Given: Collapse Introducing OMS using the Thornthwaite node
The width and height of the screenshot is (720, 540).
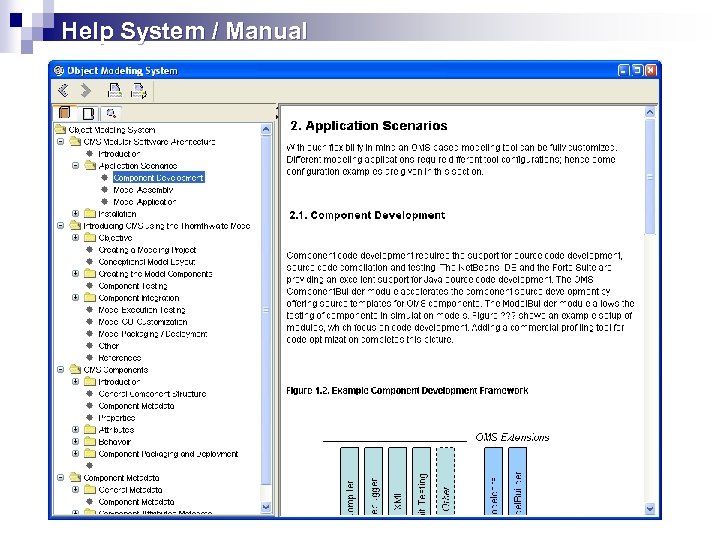Looking at the screenshot, I should click(x=61, y=225).
